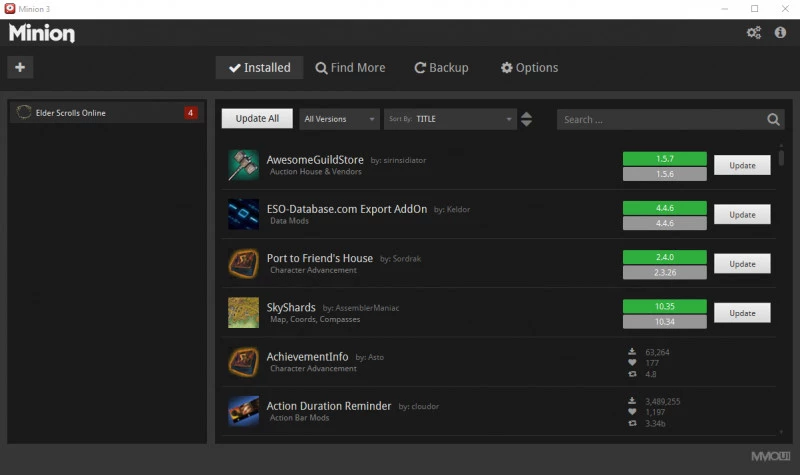
Task: Click the Update All button
Action: tap(257, 118)
